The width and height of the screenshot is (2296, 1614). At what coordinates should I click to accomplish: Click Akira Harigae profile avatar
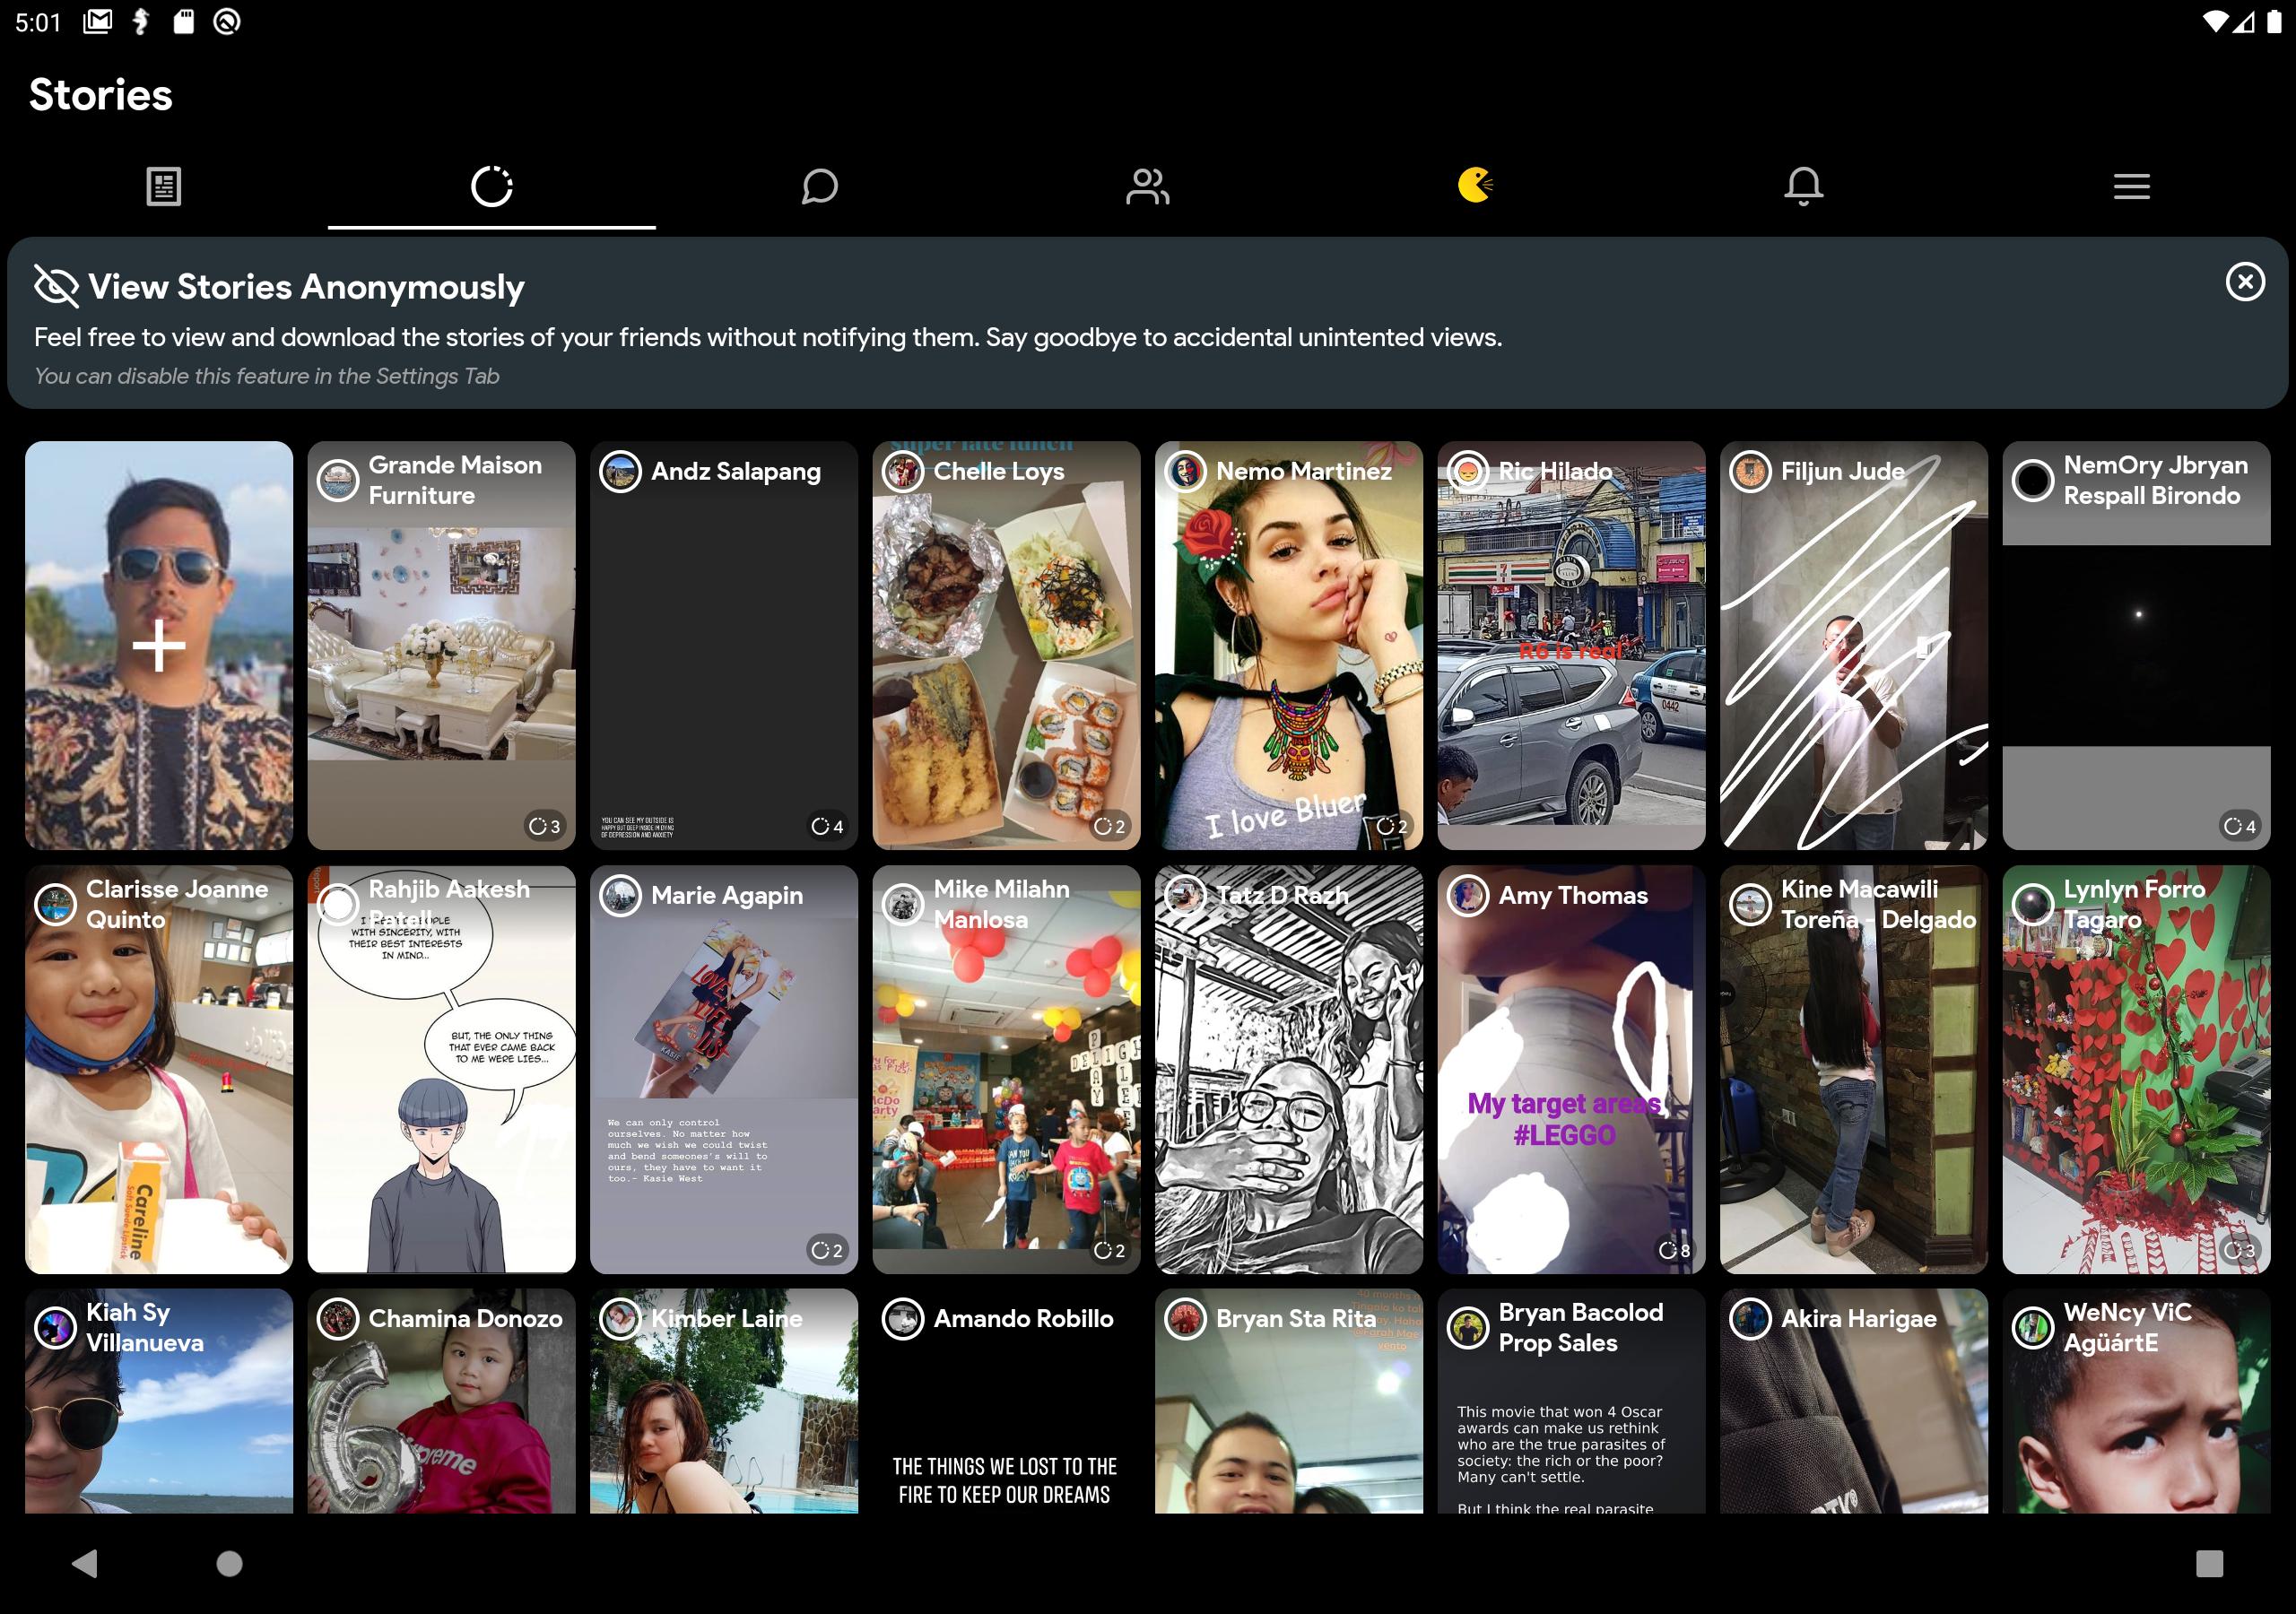click(1750, 1319)
